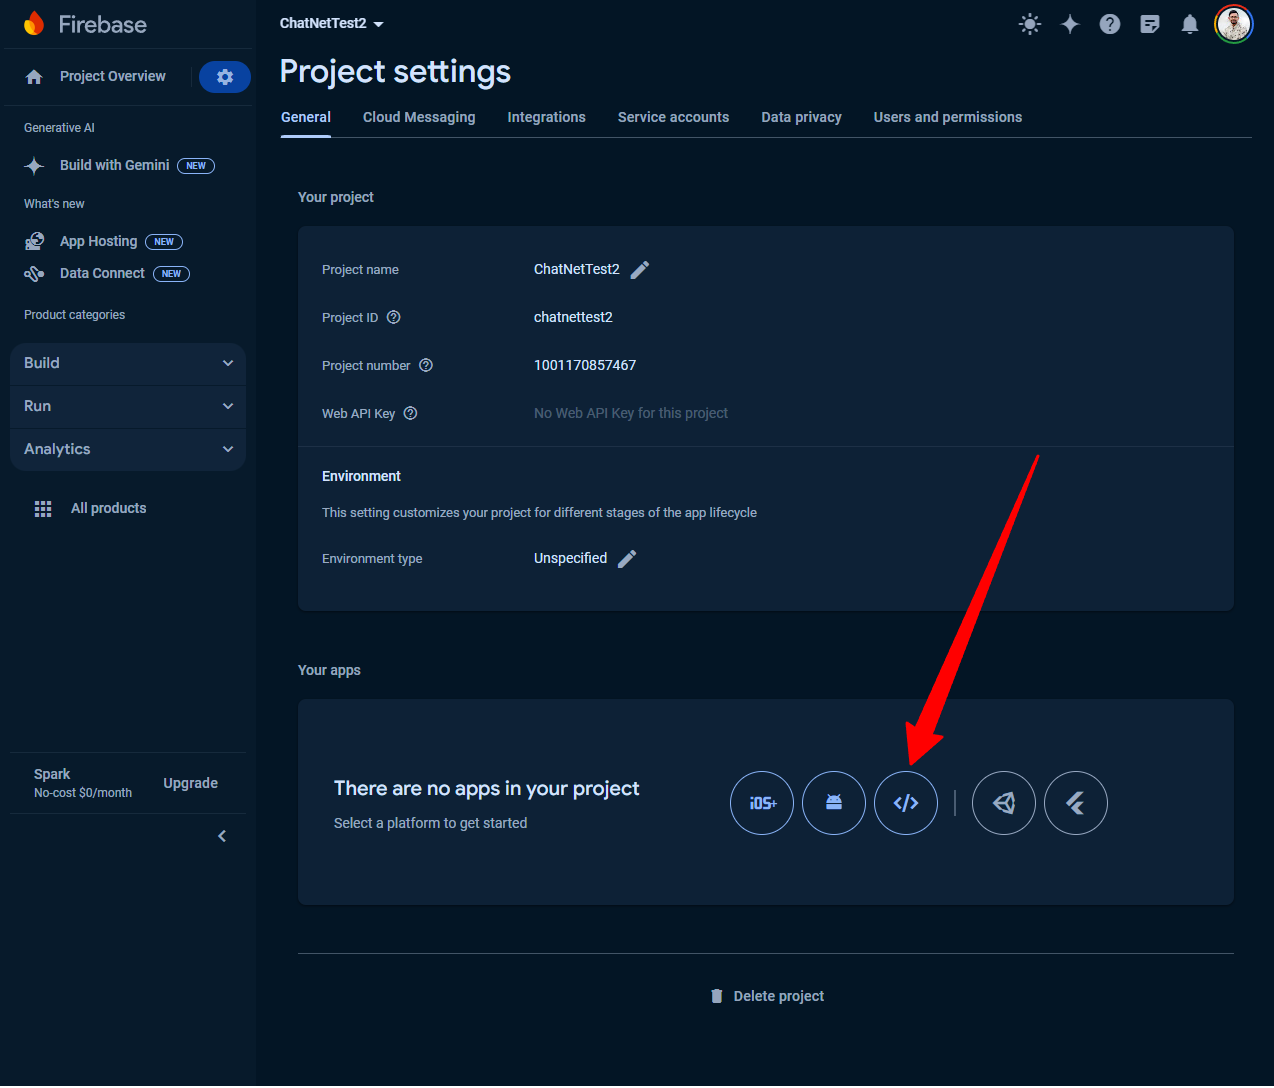Toggle the light/dark theme icon

tap(1030, 24)
